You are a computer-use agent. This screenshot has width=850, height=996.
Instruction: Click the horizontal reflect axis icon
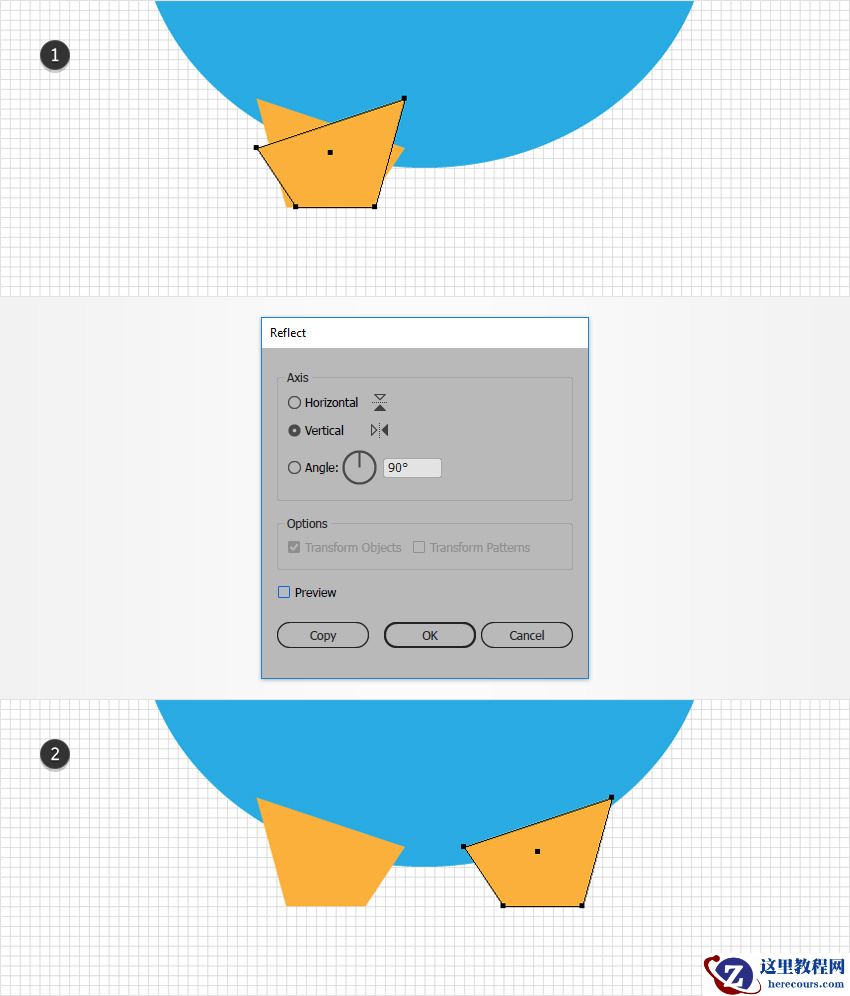point(379,402)
